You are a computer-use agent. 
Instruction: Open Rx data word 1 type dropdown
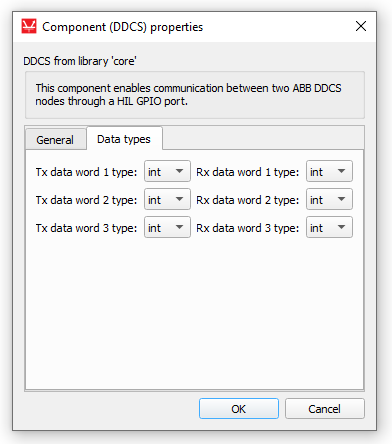coord(329,171)
